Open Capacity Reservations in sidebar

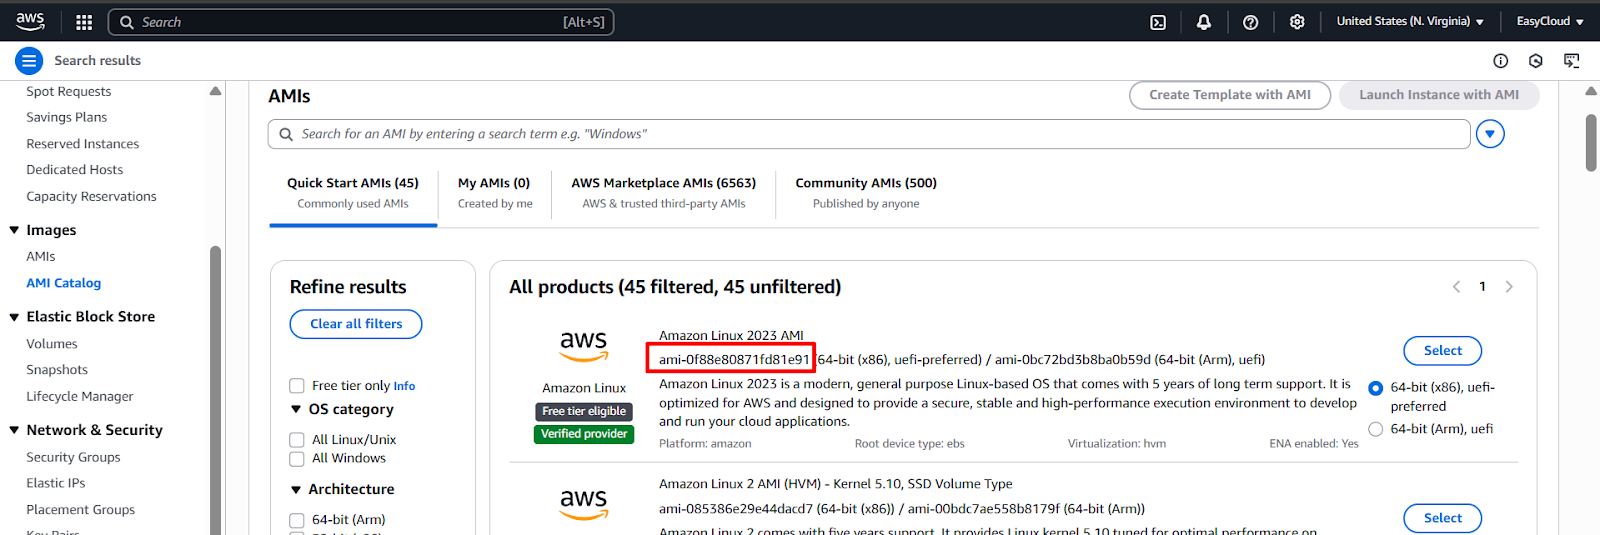coord(91,197)
